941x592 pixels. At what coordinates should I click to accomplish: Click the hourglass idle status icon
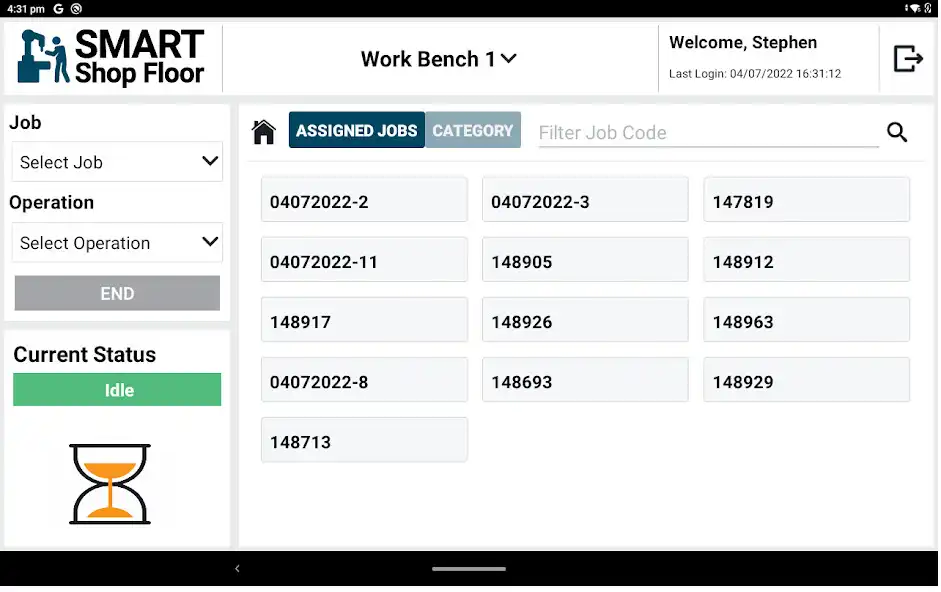coord(110,482)
